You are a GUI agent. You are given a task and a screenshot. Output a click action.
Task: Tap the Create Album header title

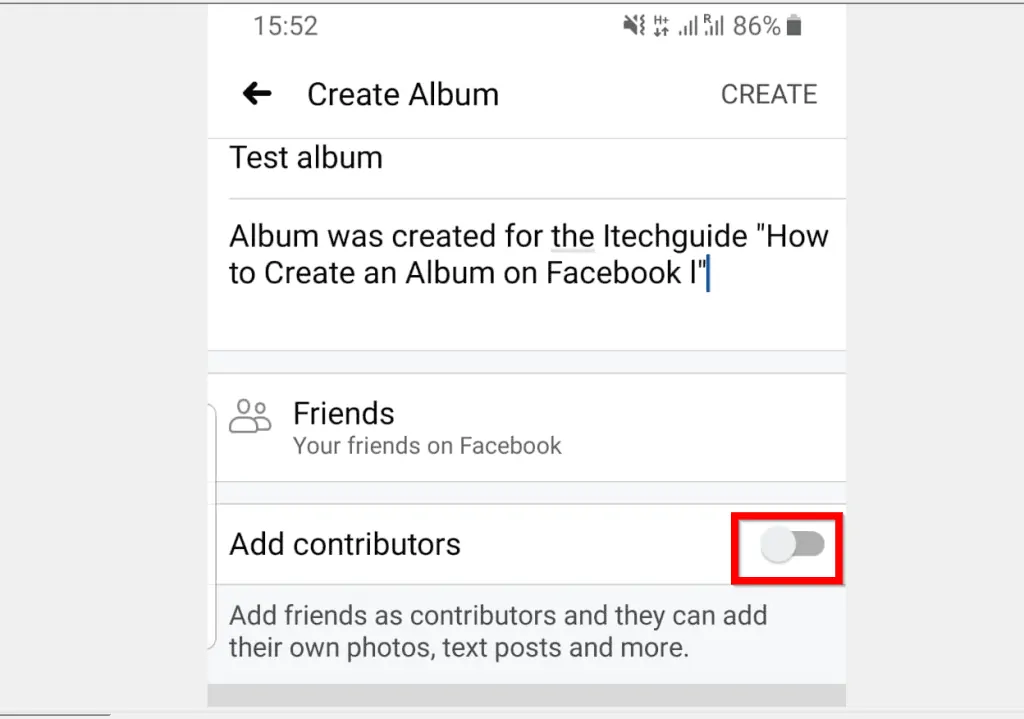point(402,93)
